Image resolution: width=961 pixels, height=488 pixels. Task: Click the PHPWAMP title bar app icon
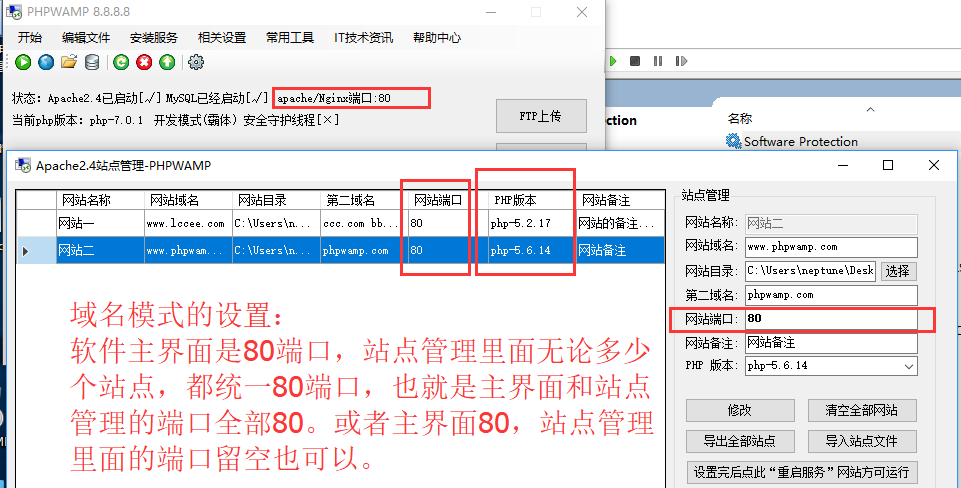point(13,12)
